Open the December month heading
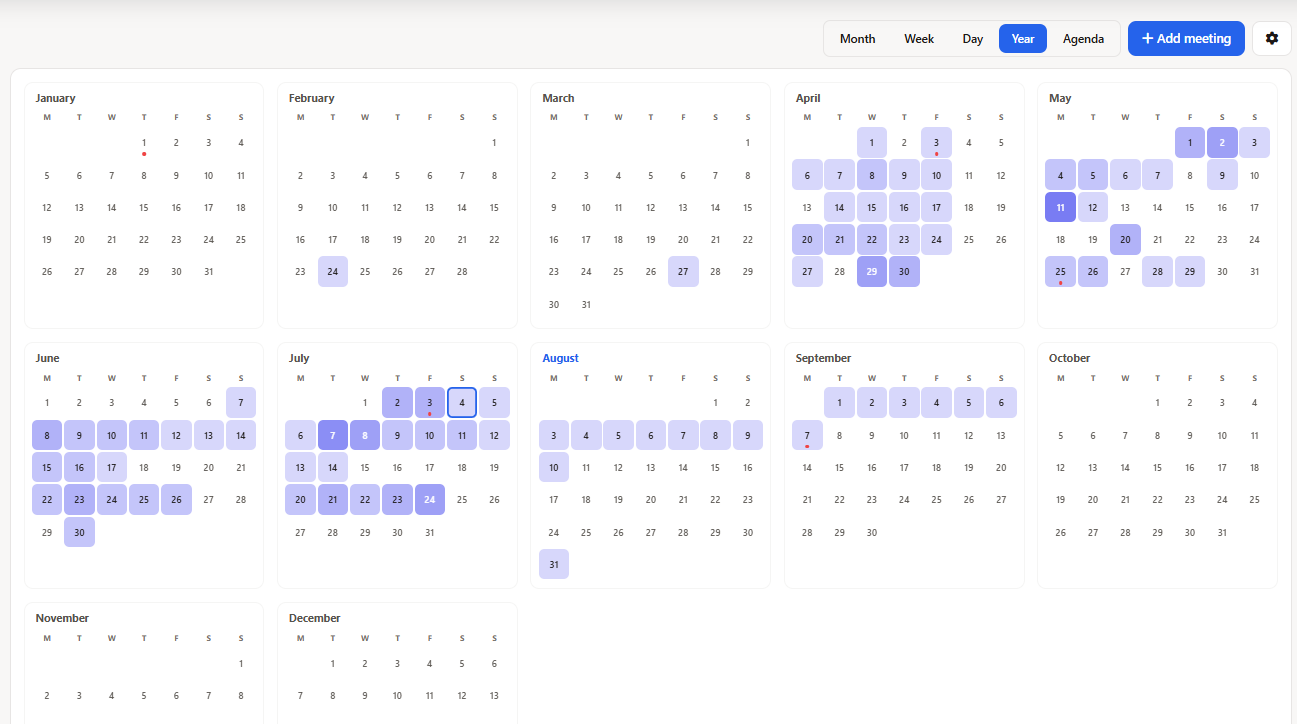The image size is (1297, 724). pyautogui.click(x=315, y=618)
